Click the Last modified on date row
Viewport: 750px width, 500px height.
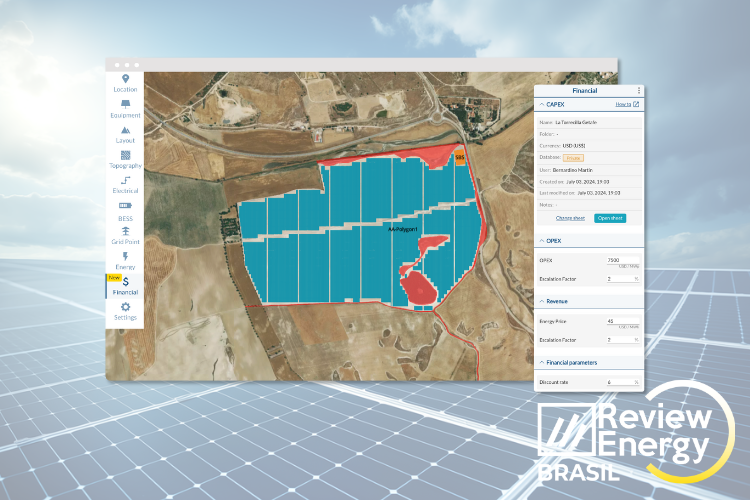pos(588,193)
